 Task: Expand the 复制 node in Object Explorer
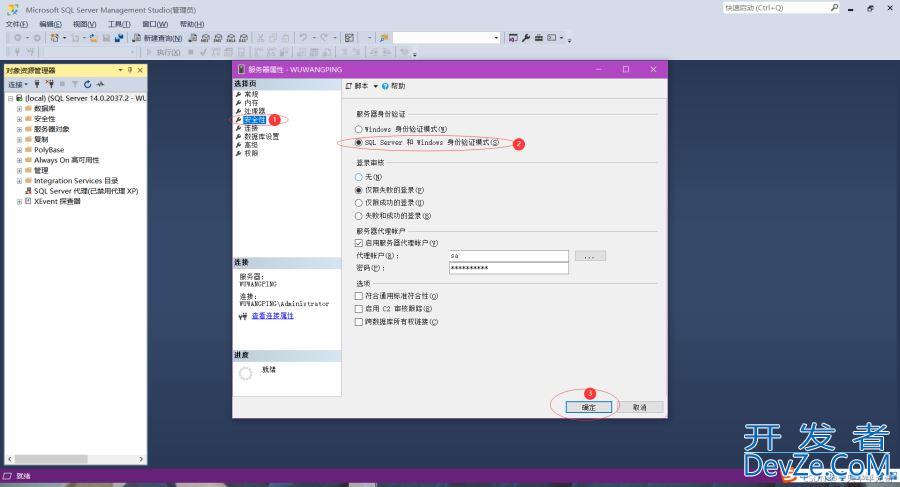click(x=19, y=140)
